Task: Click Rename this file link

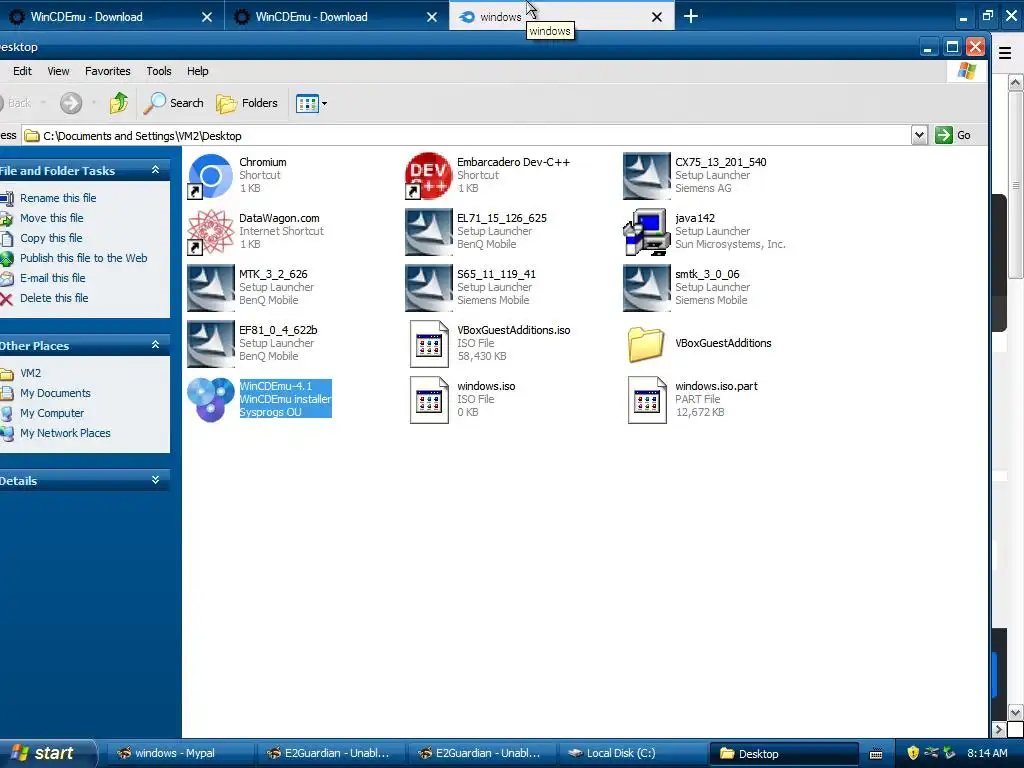Action: (x=58, y=198)
